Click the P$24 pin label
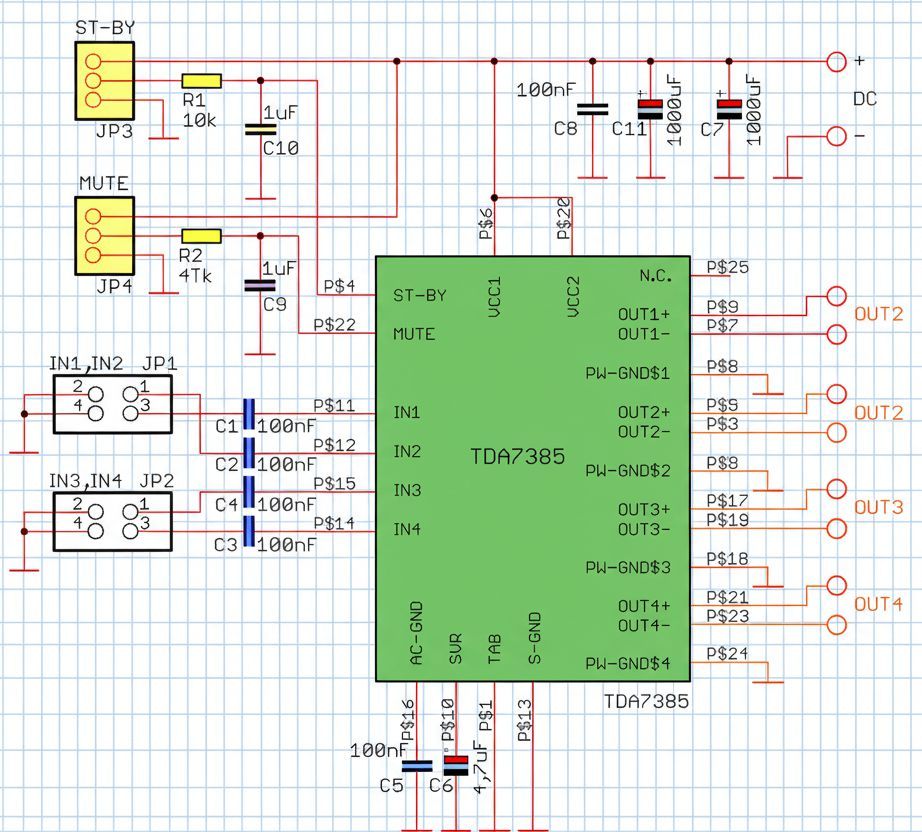922x832 pixels. (727, 654)
